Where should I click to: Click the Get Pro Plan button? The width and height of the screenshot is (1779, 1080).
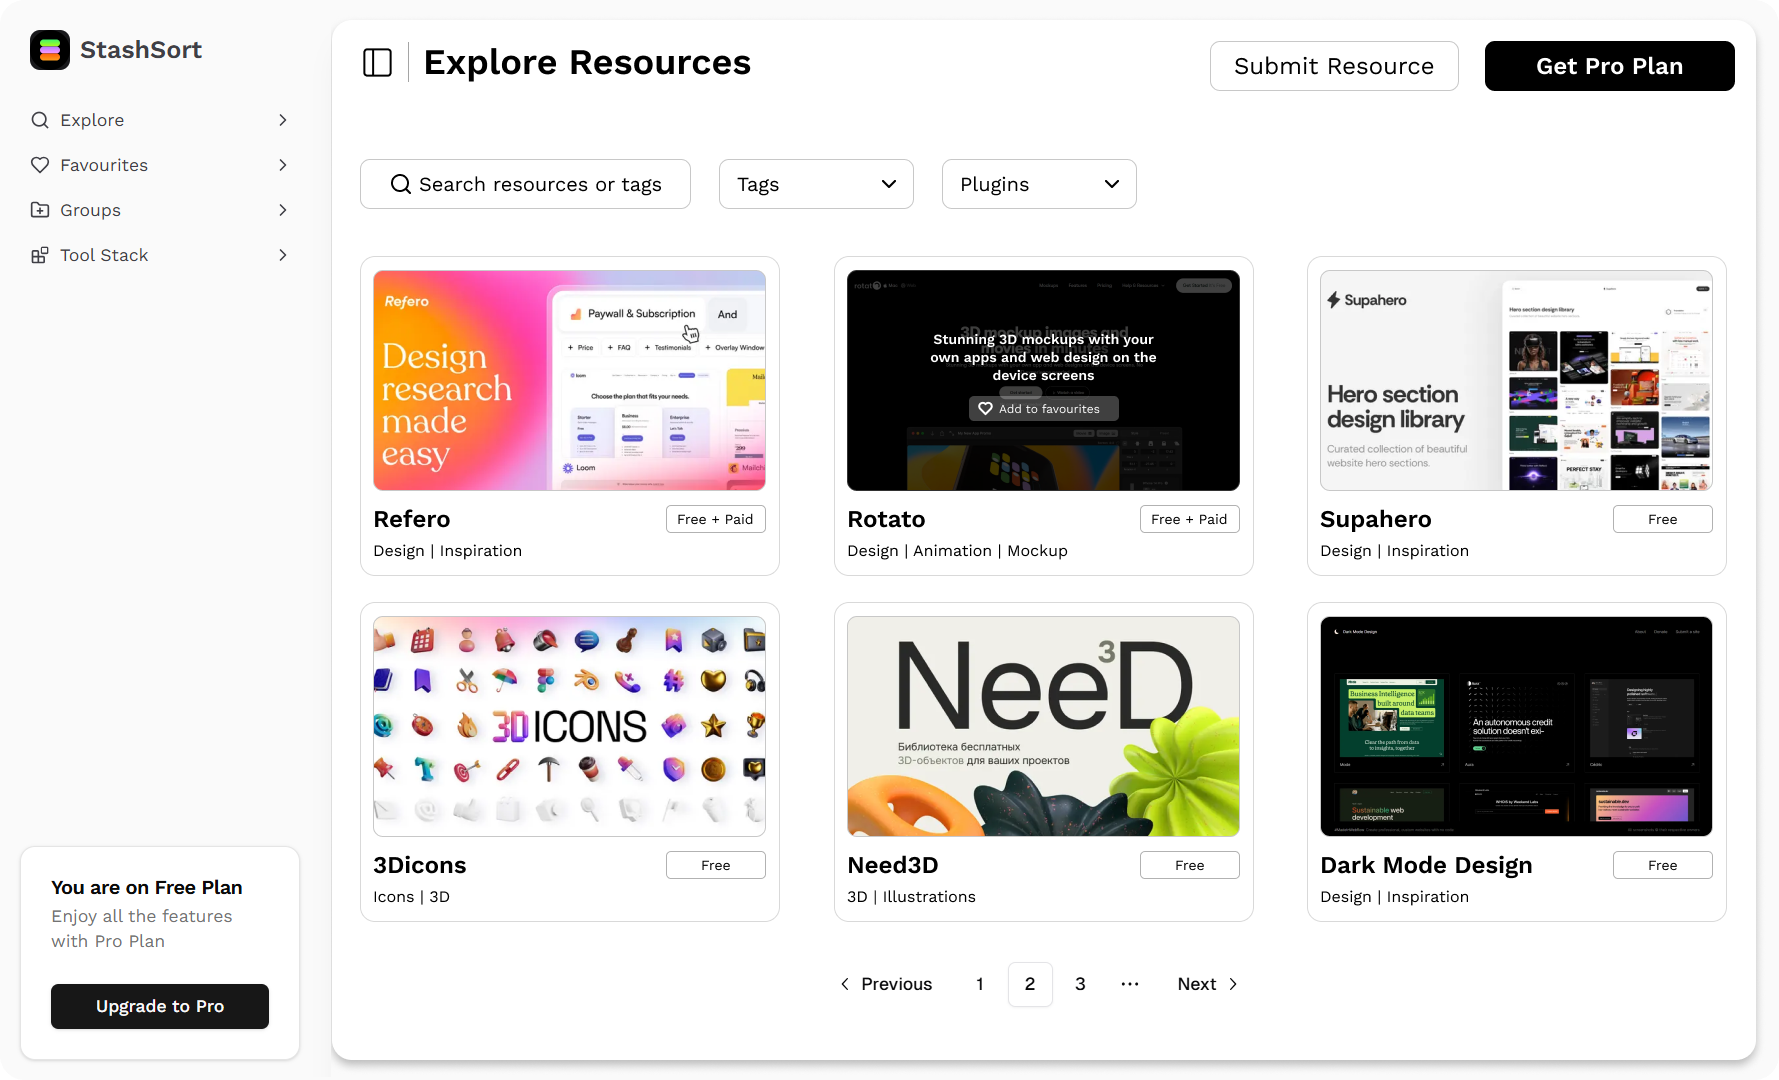(1610, 66)
